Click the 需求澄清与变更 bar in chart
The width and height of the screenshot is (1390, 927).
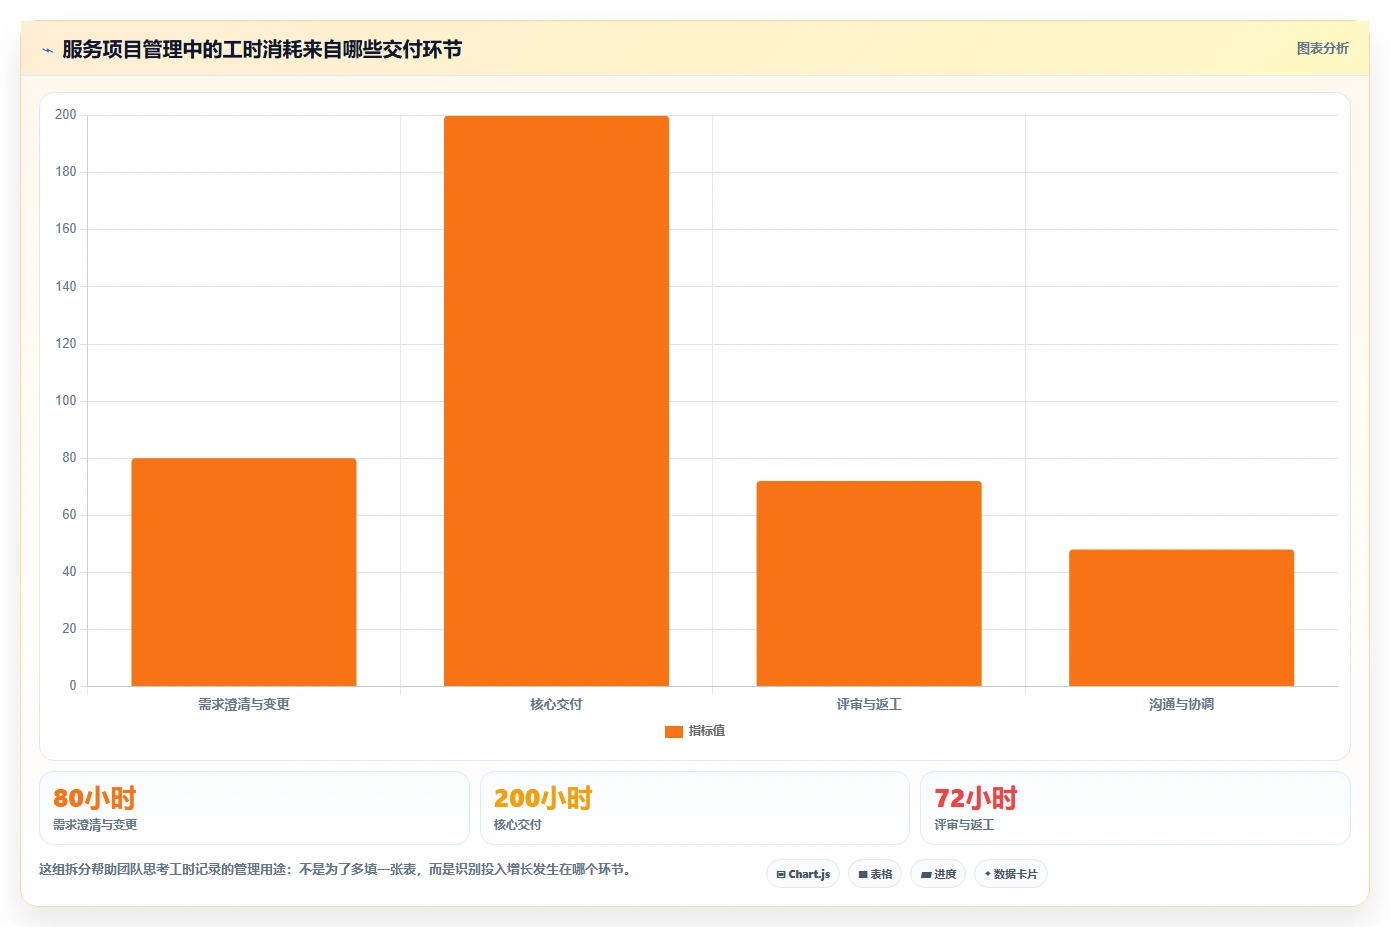[244, 572]
